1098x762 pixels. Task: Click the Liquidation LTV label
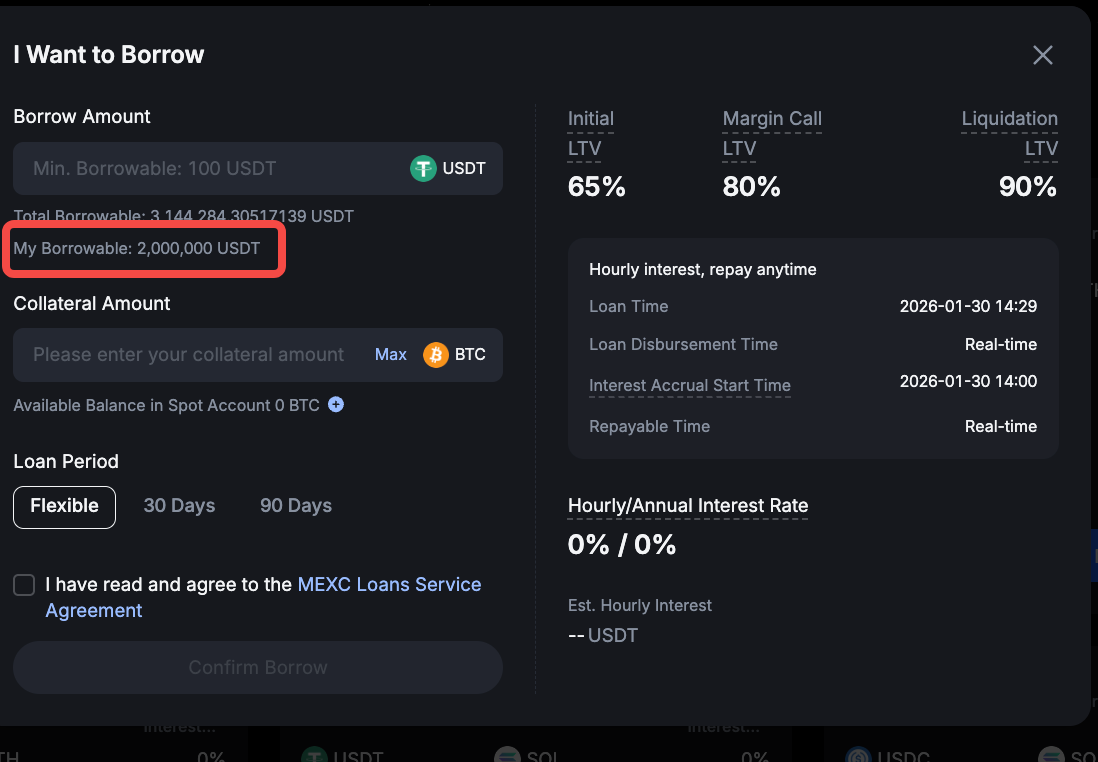1009,133
